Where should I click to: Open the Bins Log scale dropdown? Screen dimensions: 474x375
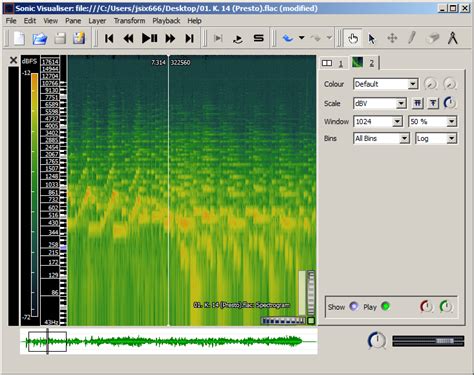[x=436, y=138]
